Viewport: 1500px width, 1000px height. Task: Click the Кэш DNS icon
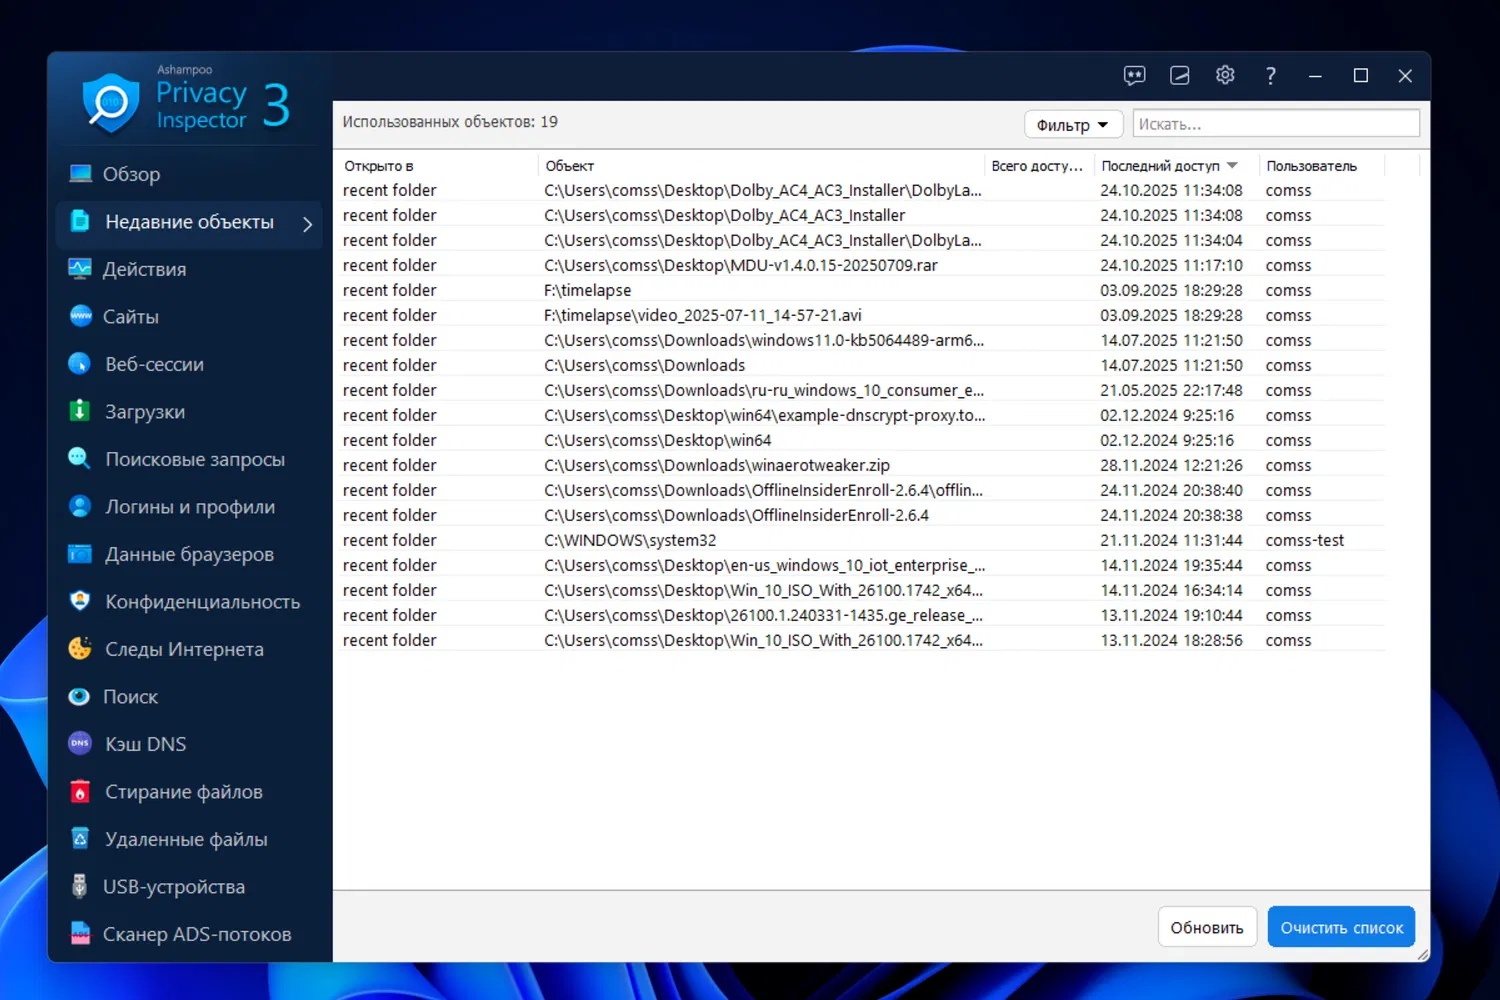[x=80, y=743]
